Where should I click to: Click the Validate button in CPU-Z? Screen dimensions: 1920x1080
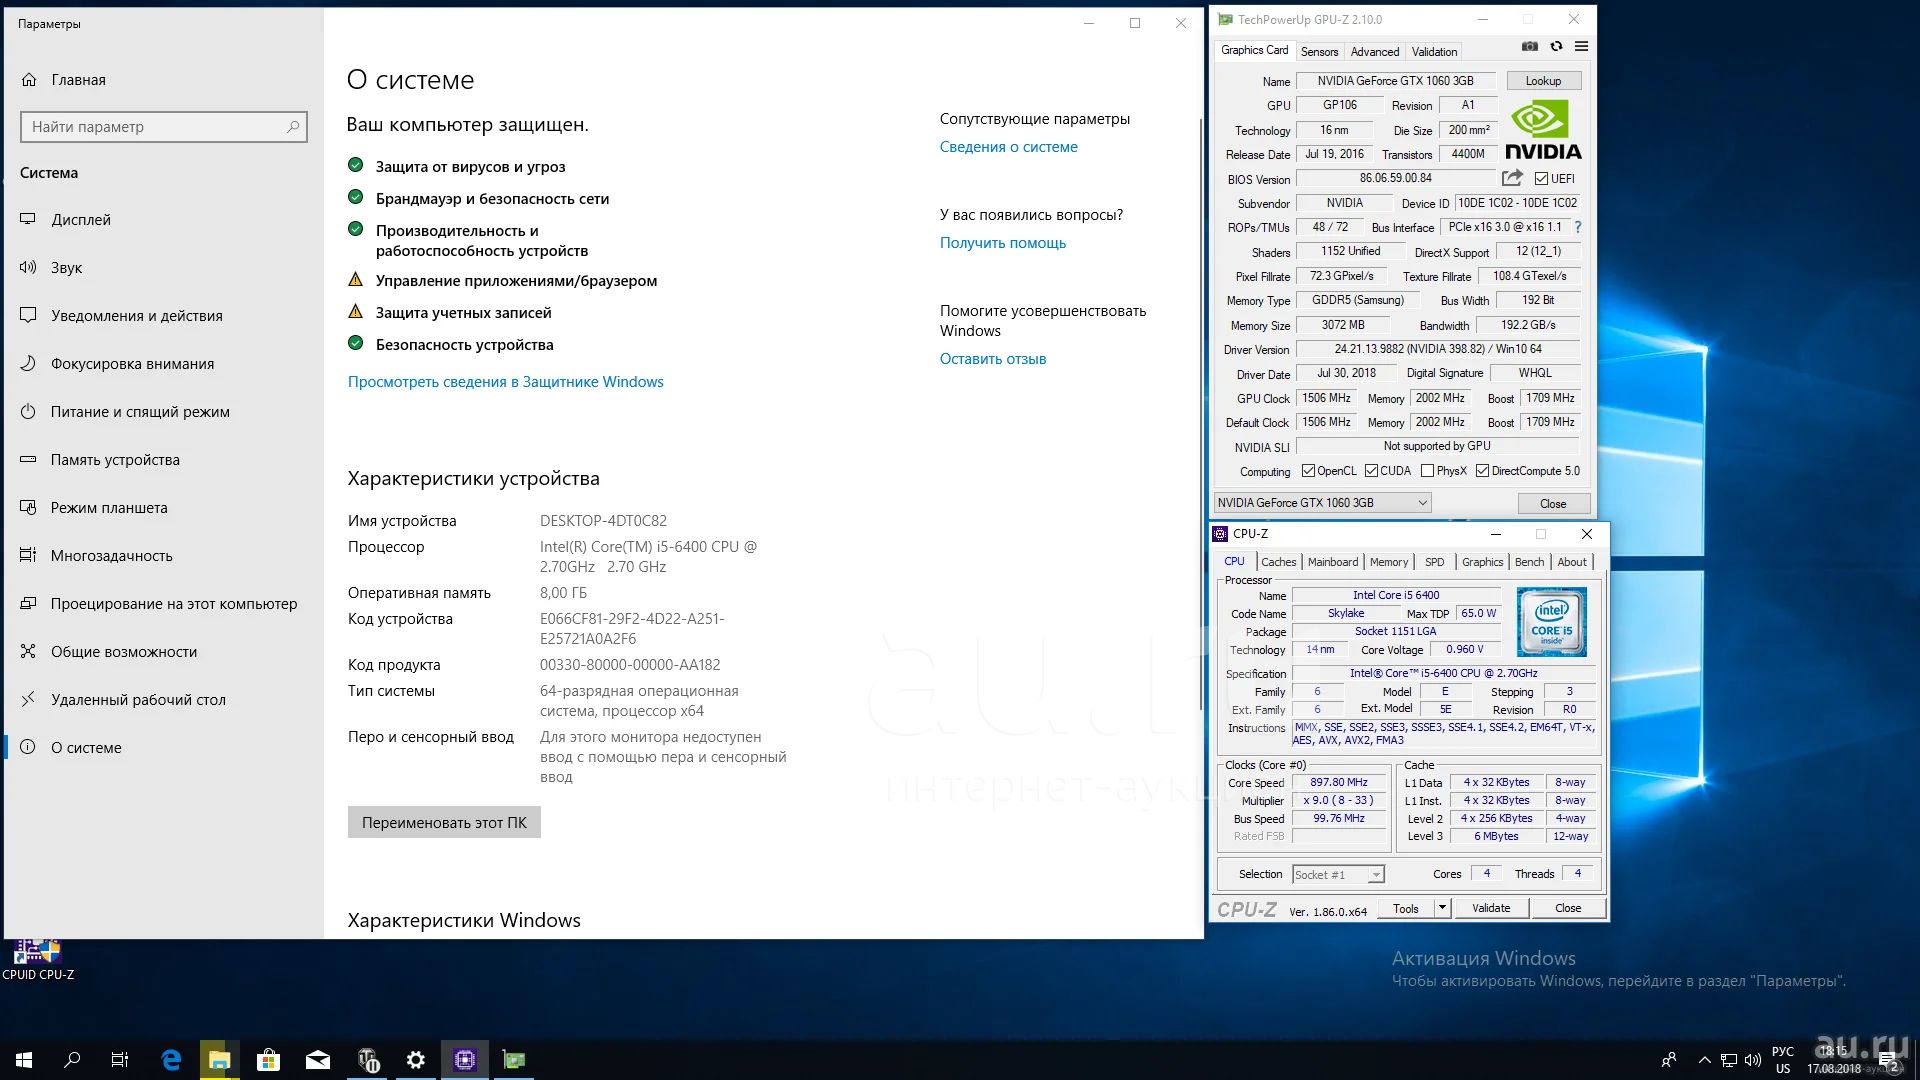pos(1491,908)
